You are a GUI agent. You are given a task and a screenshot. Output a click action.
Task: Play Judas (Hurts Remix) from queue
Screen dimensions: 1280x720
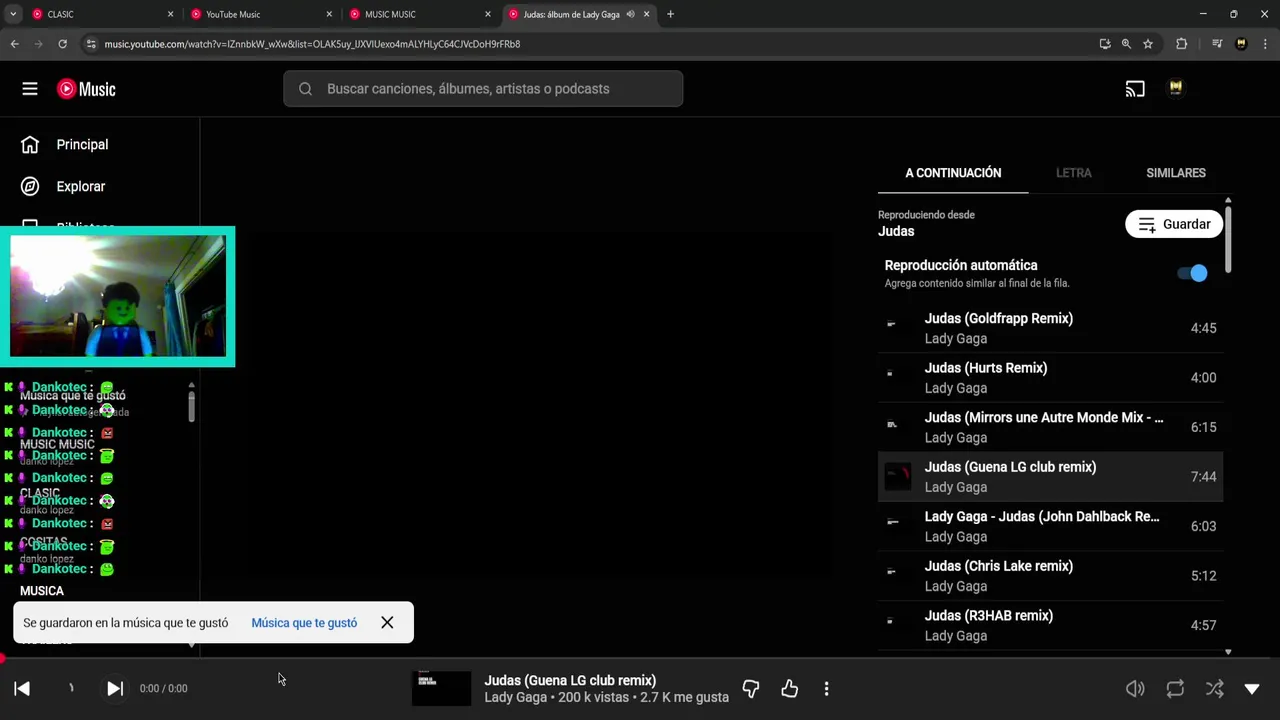point(1050,378)
